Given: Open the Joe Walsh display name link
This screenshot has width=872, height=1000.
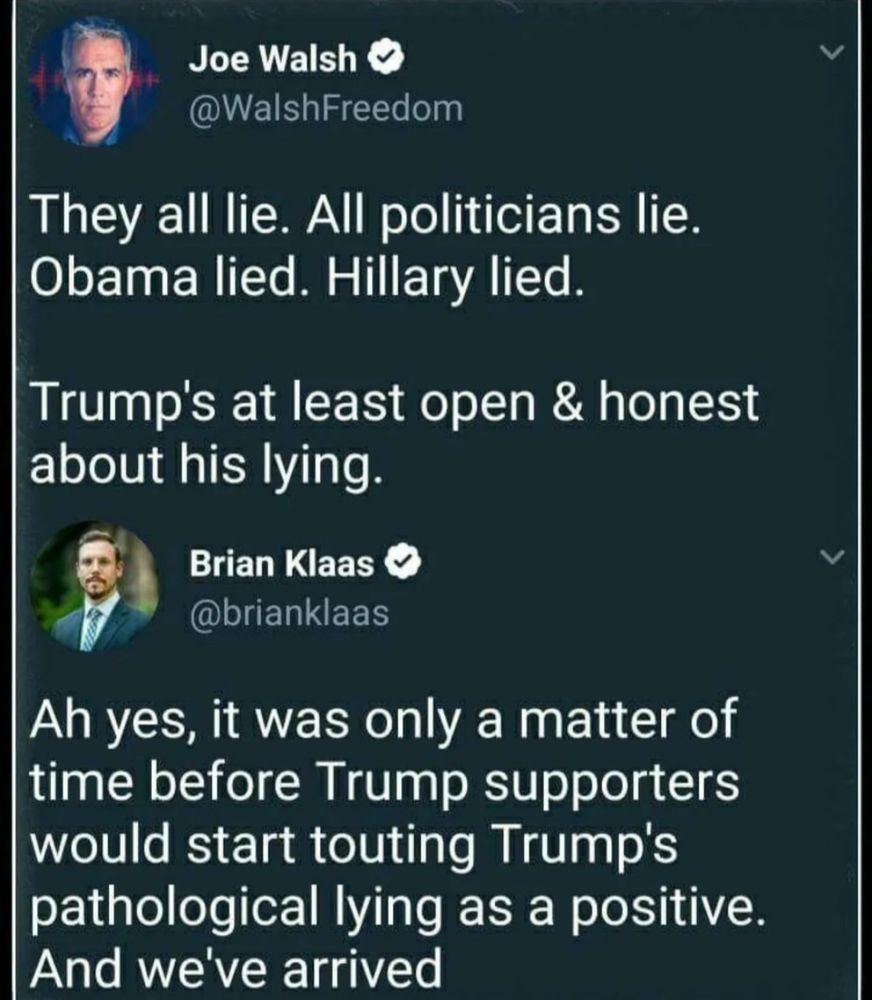Looking at the screenshot, I should coord(272,62).
